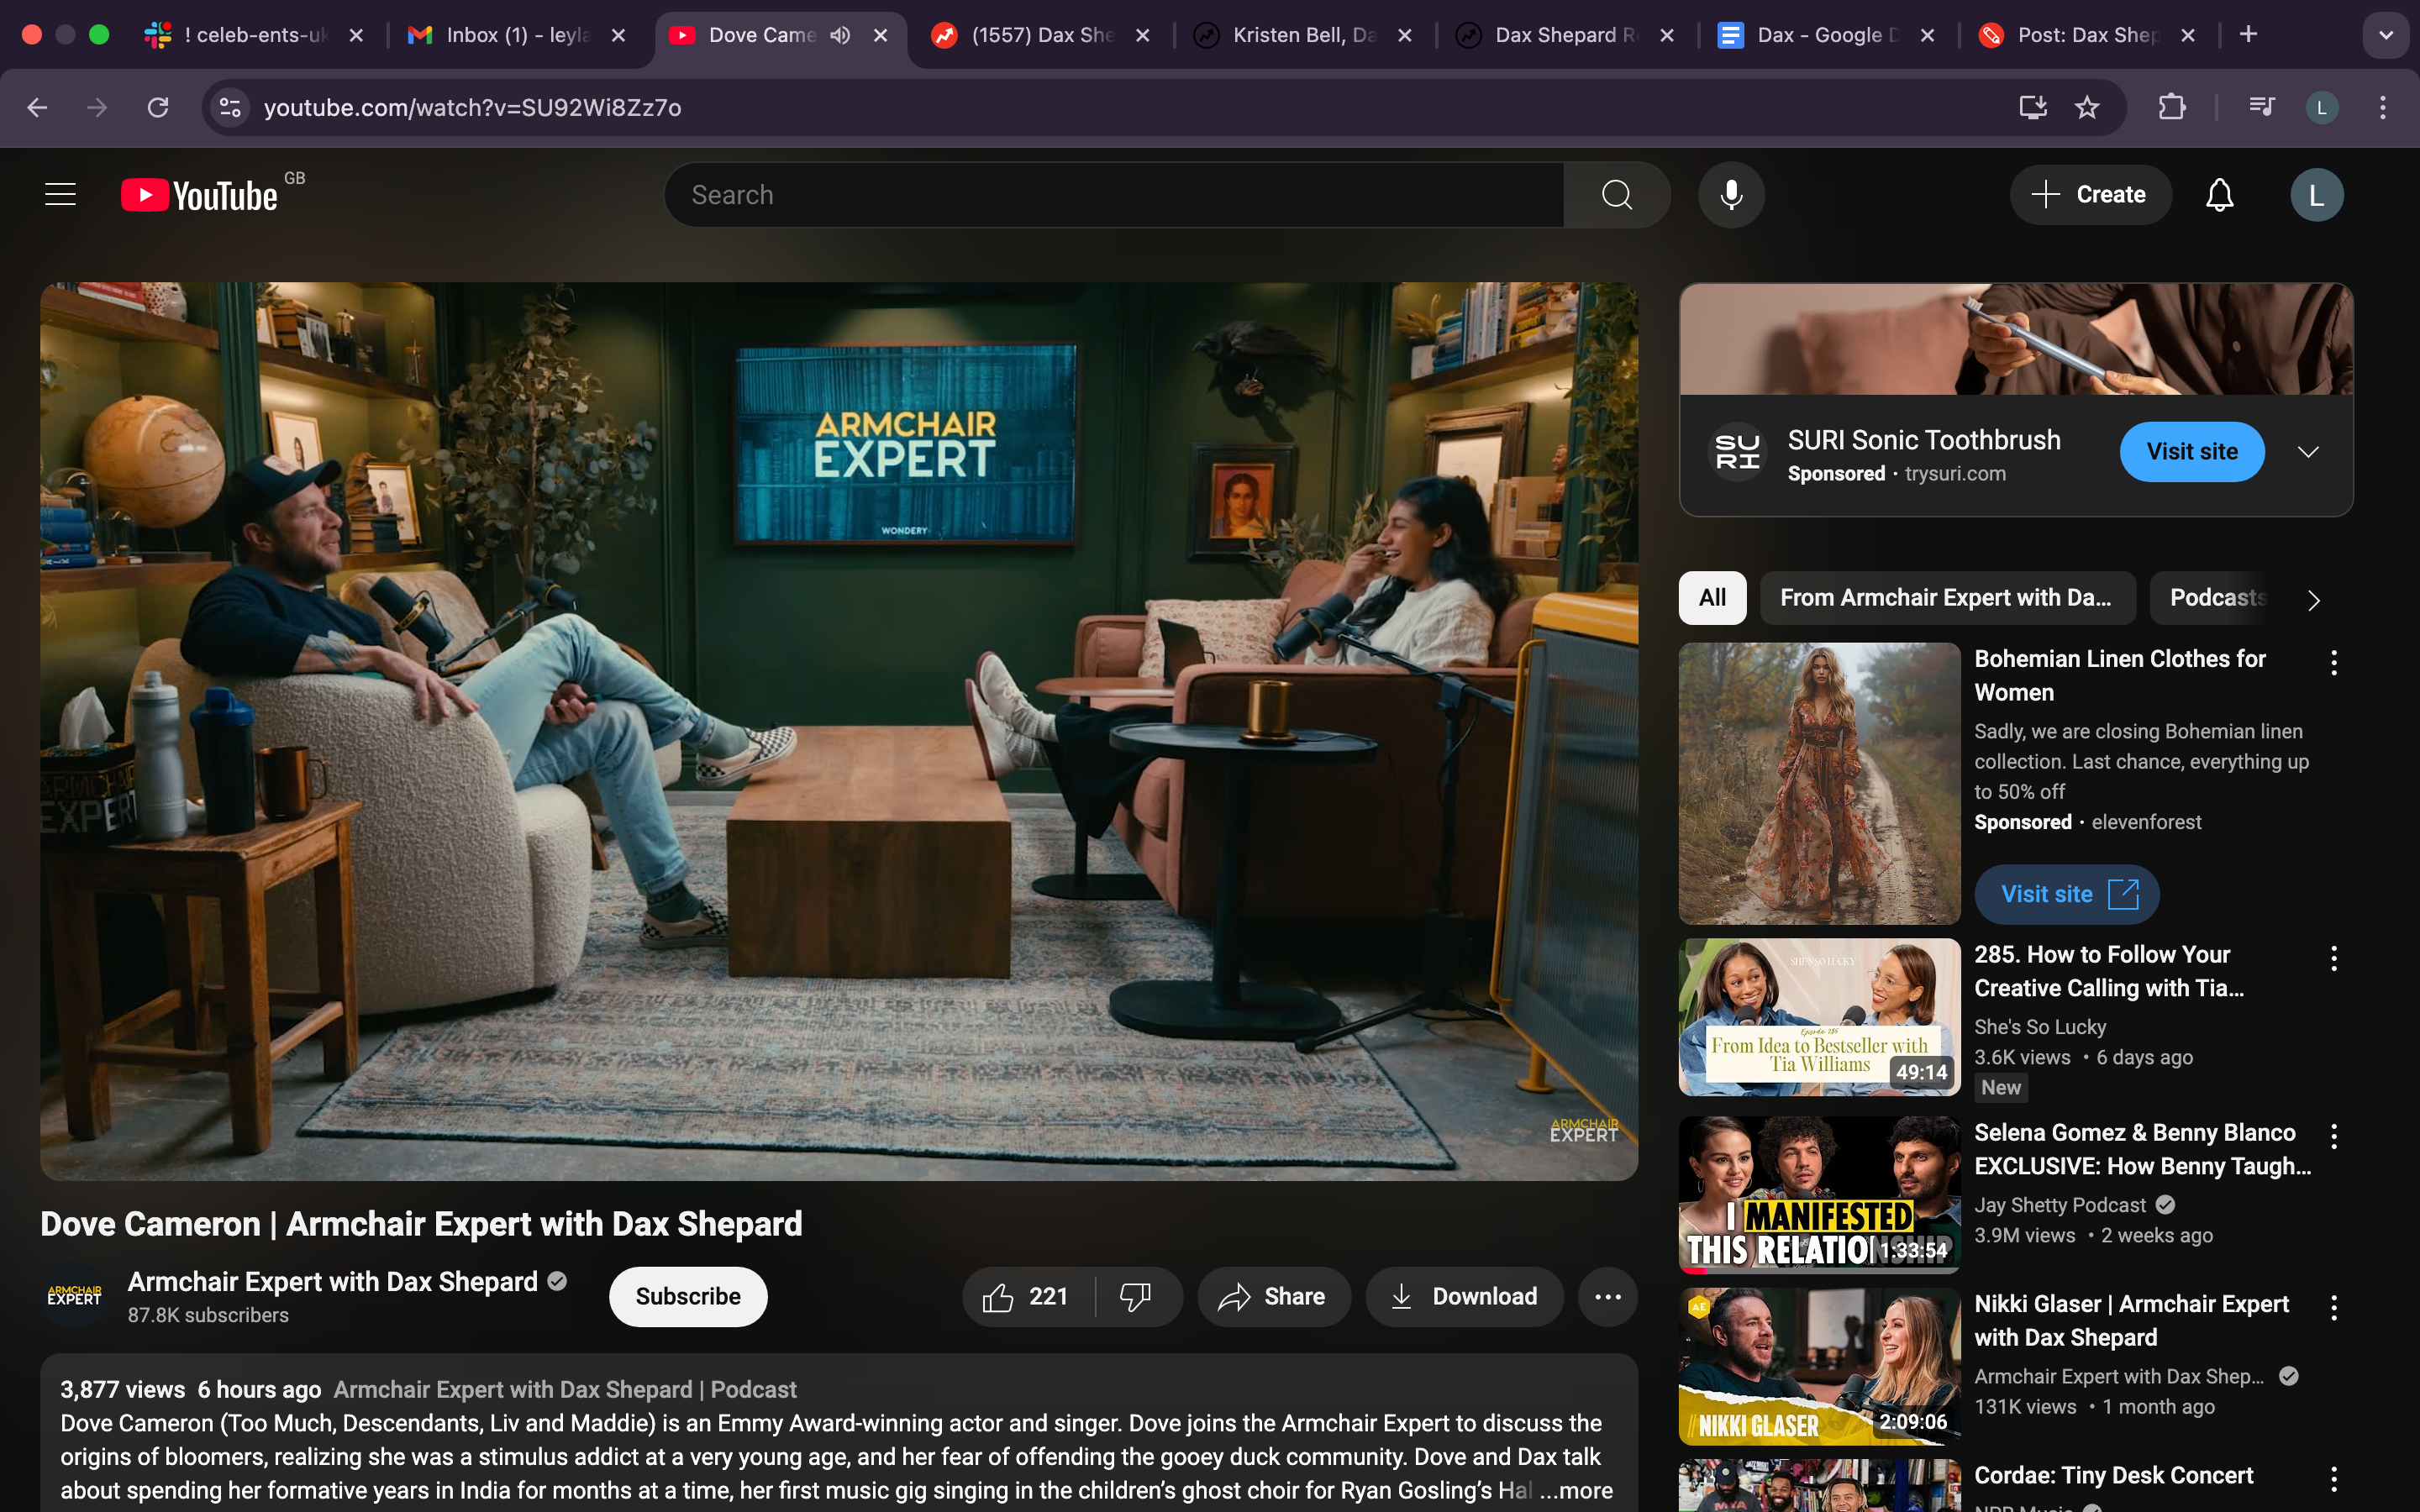This screenshot has width=2420, height=1512.
Task: Open more actions ellipsis under video
Action: (1607, 1297)
